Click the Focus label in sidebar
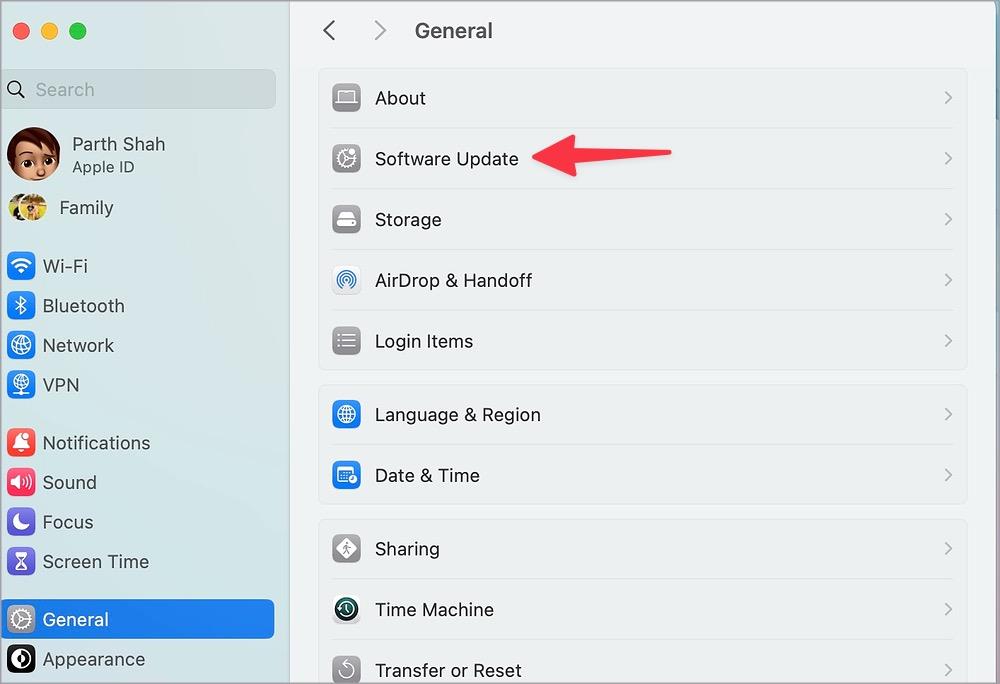Image resolution: width=1000 pixels, height=684 pixels. pos(68,522)
